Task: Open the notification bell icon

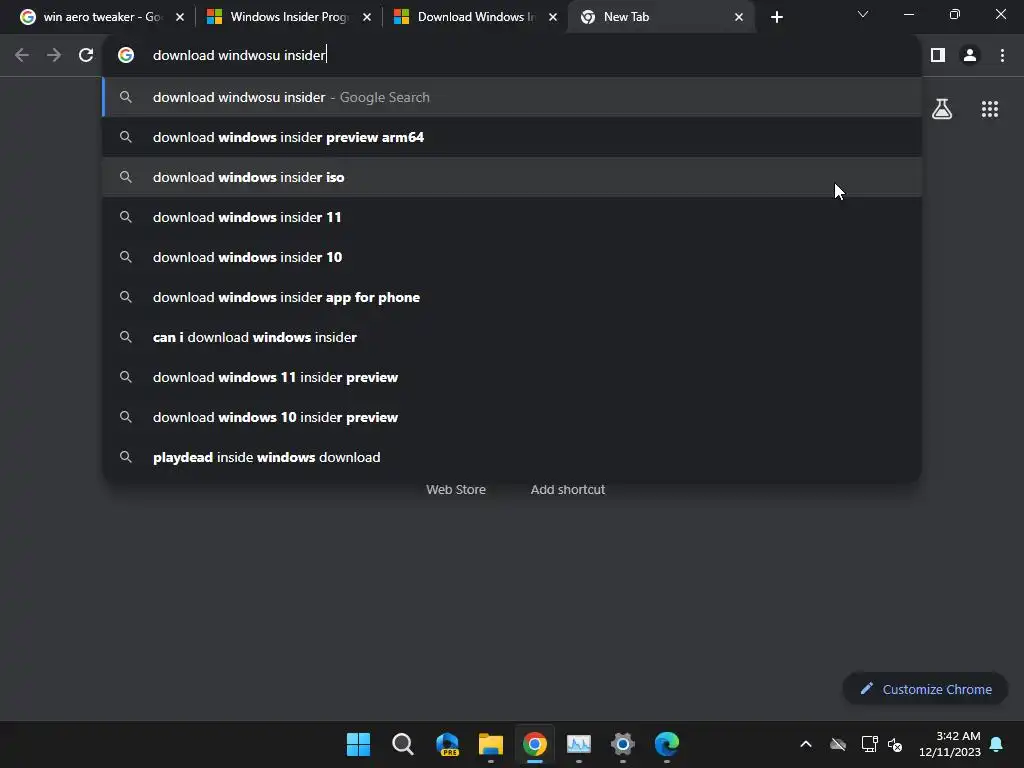Action: pos(997,744)
